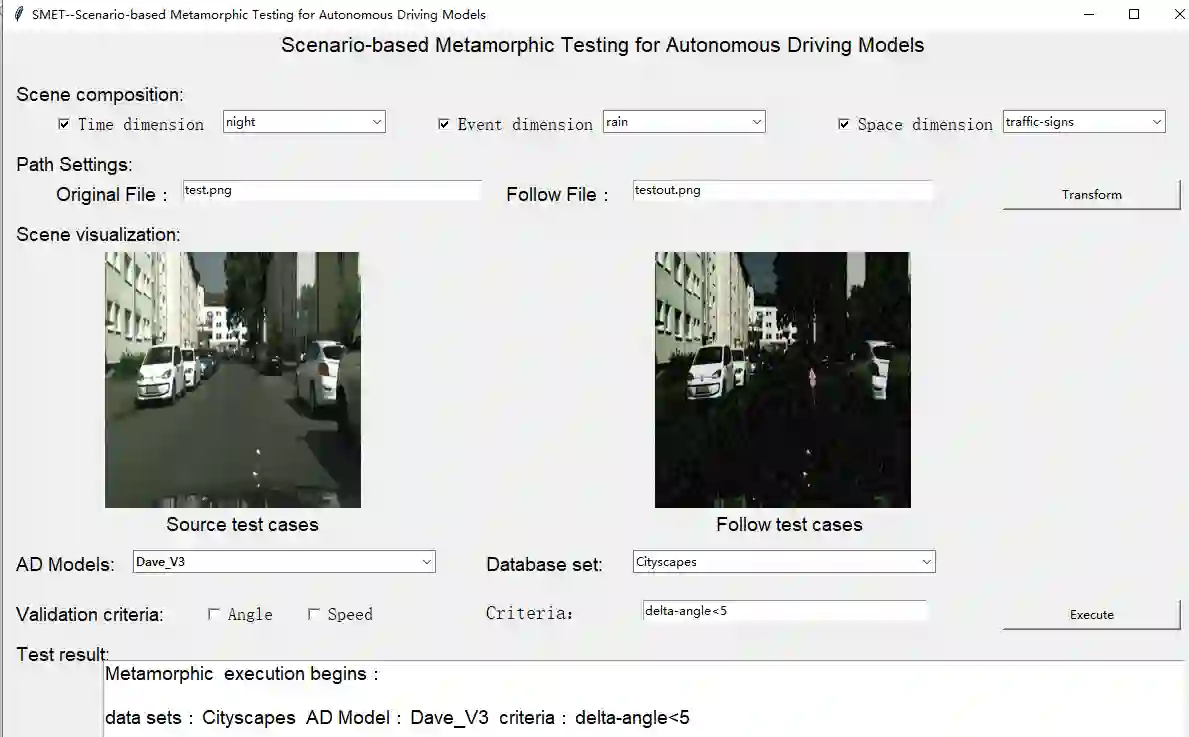Click the 'Follow test cases' caption
The height and width of the screenshot is (737, 1189).
789,525
